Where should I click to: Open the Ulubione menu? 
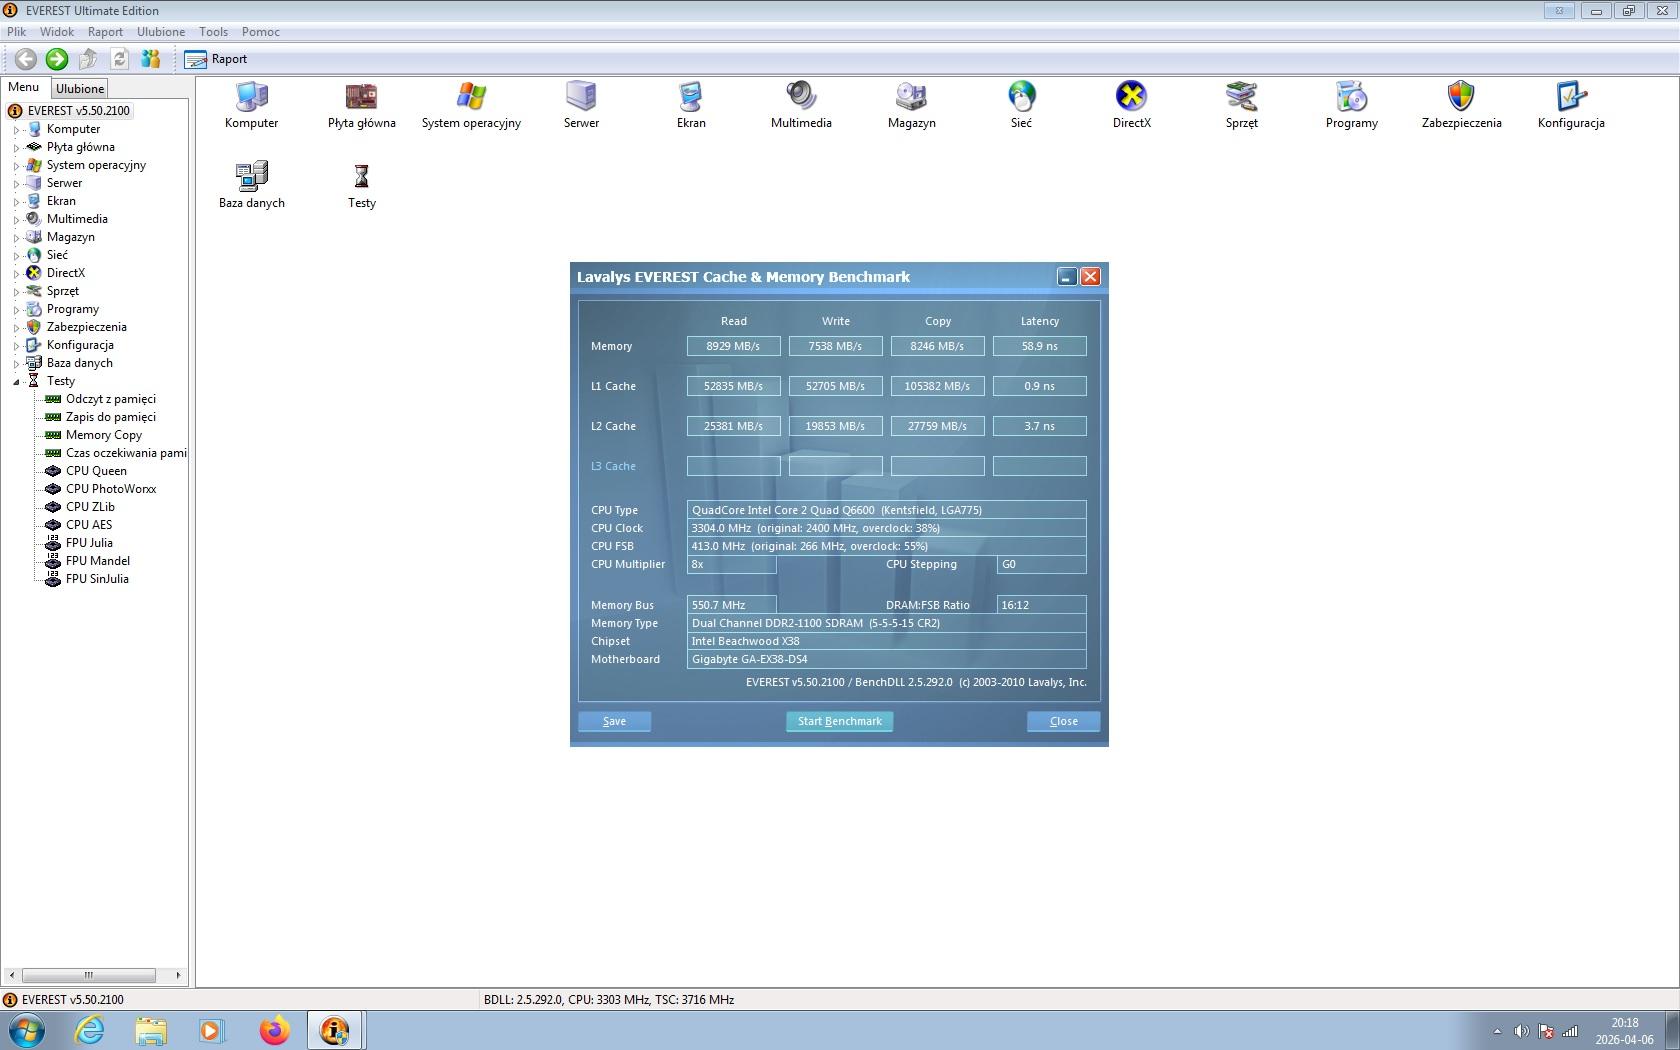pos(160,32)
